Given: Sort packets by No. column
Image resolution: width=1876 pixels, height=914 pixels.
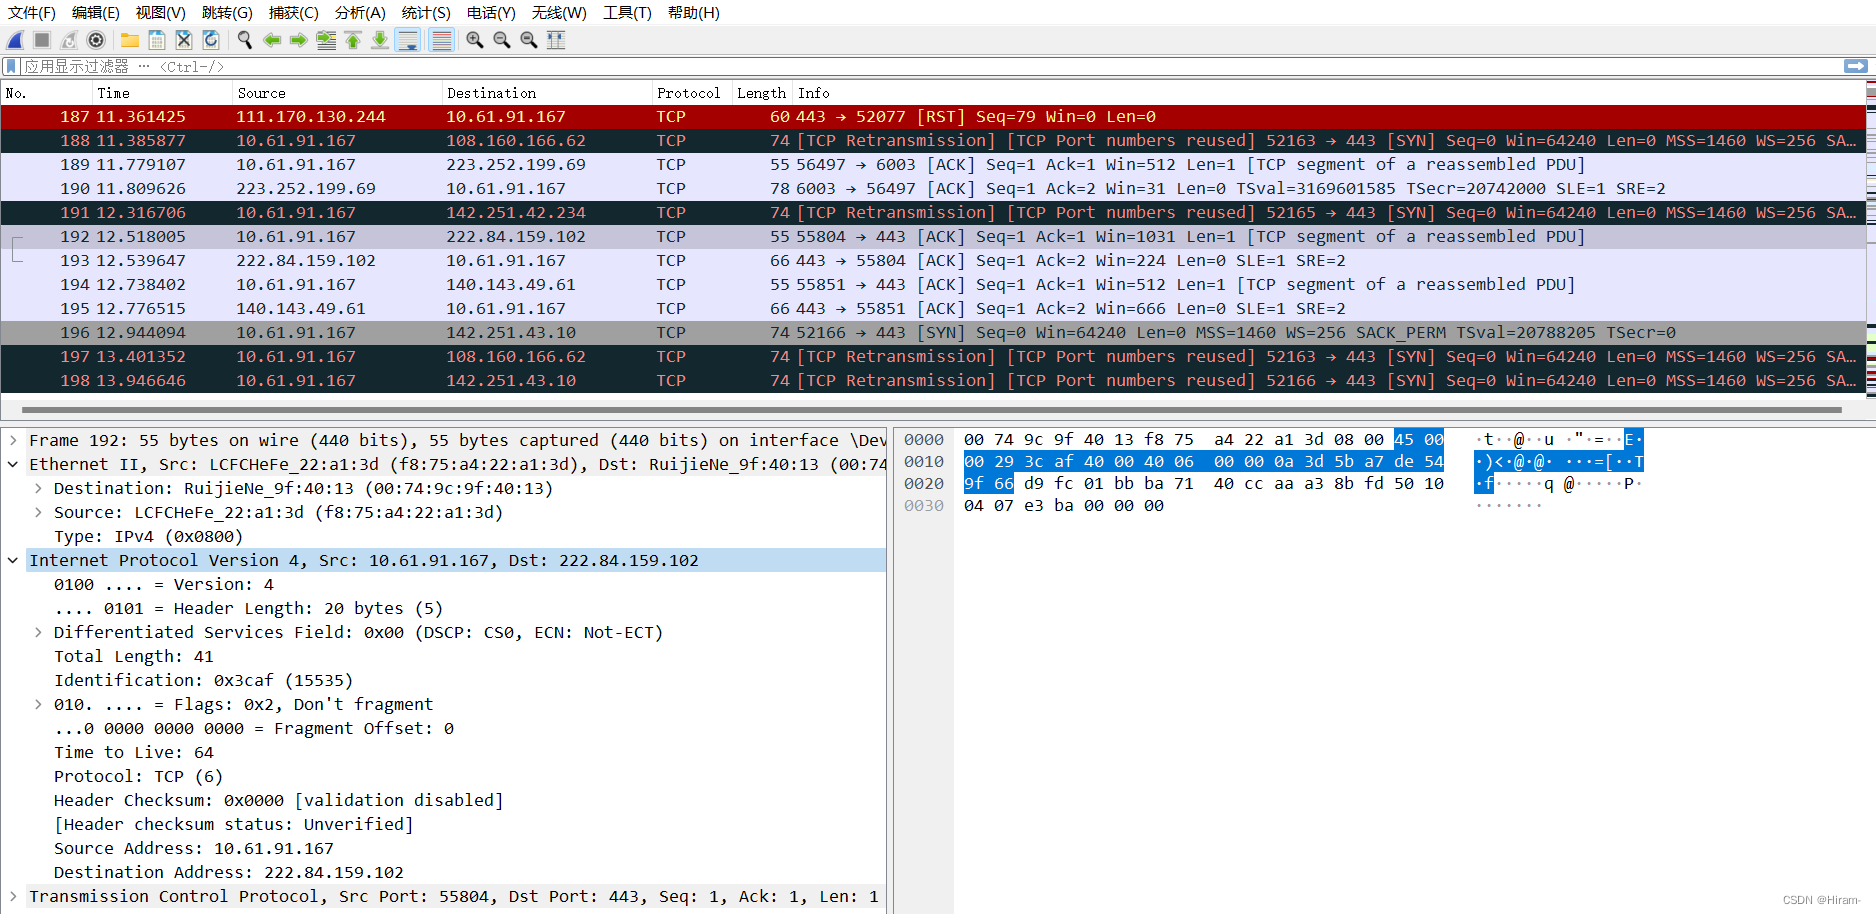Looking at the screenshot, I should point(46,93).
